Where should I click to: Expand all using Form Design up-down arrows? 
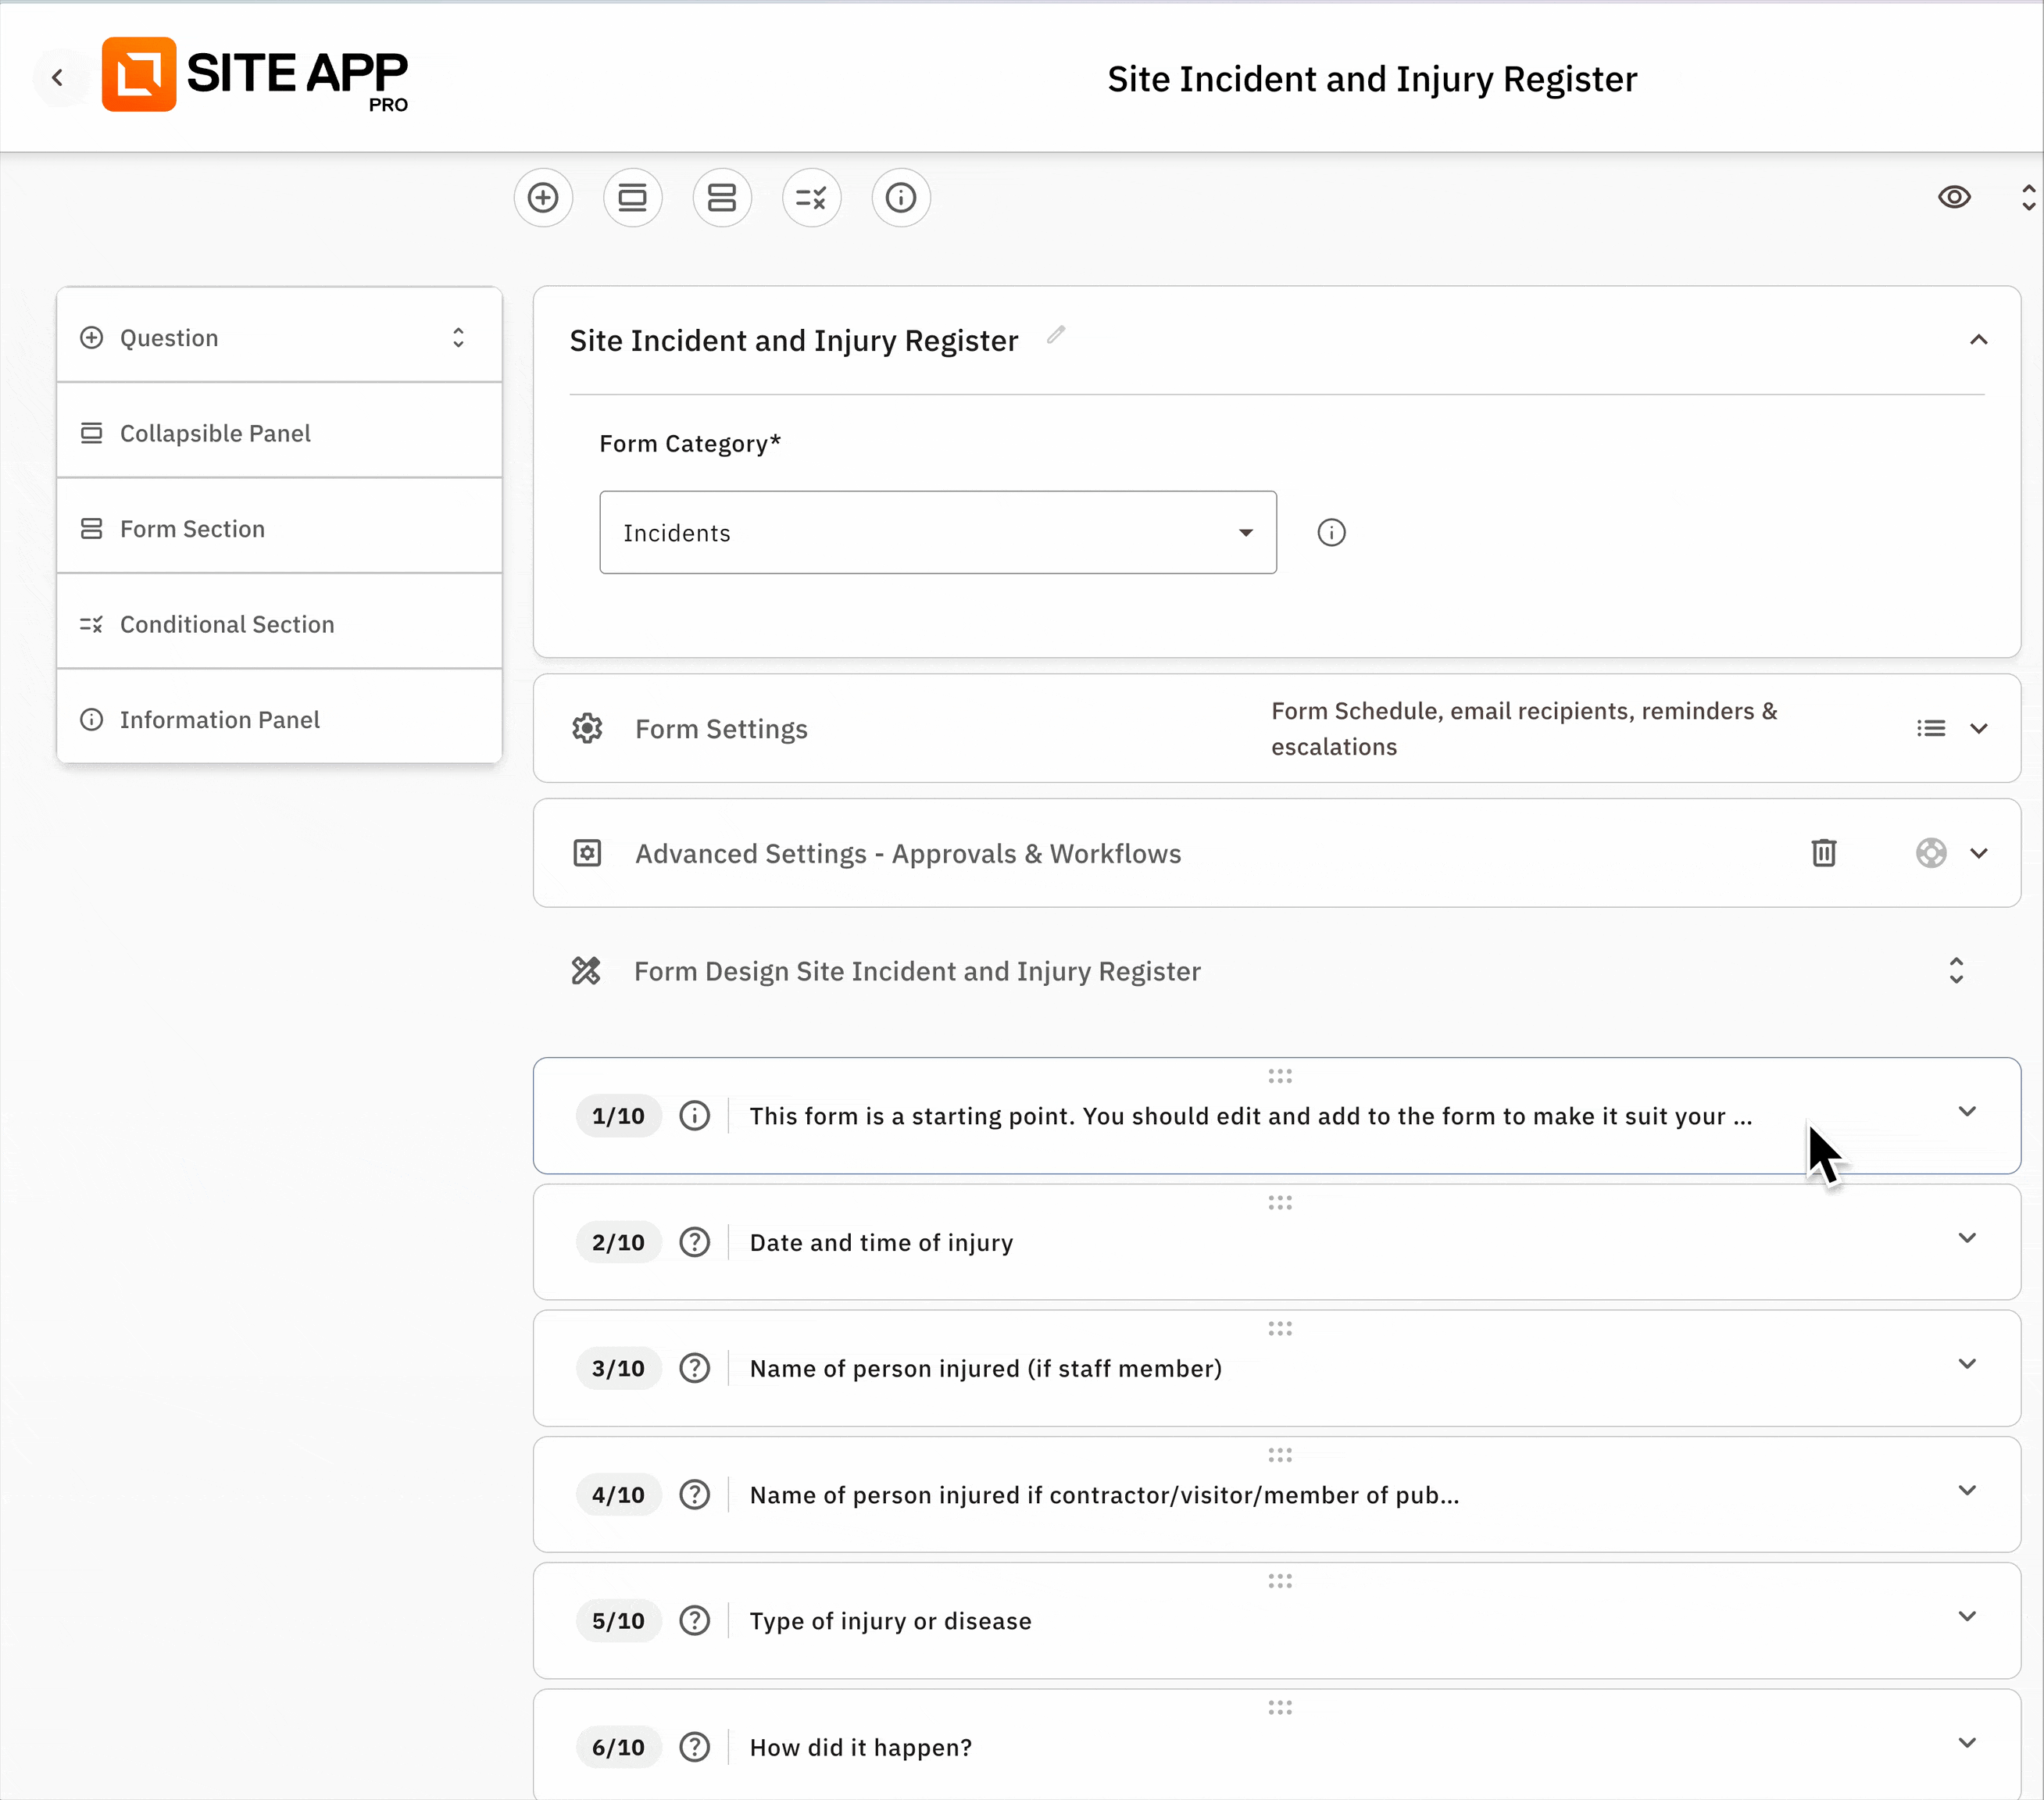click(1956, 970)
